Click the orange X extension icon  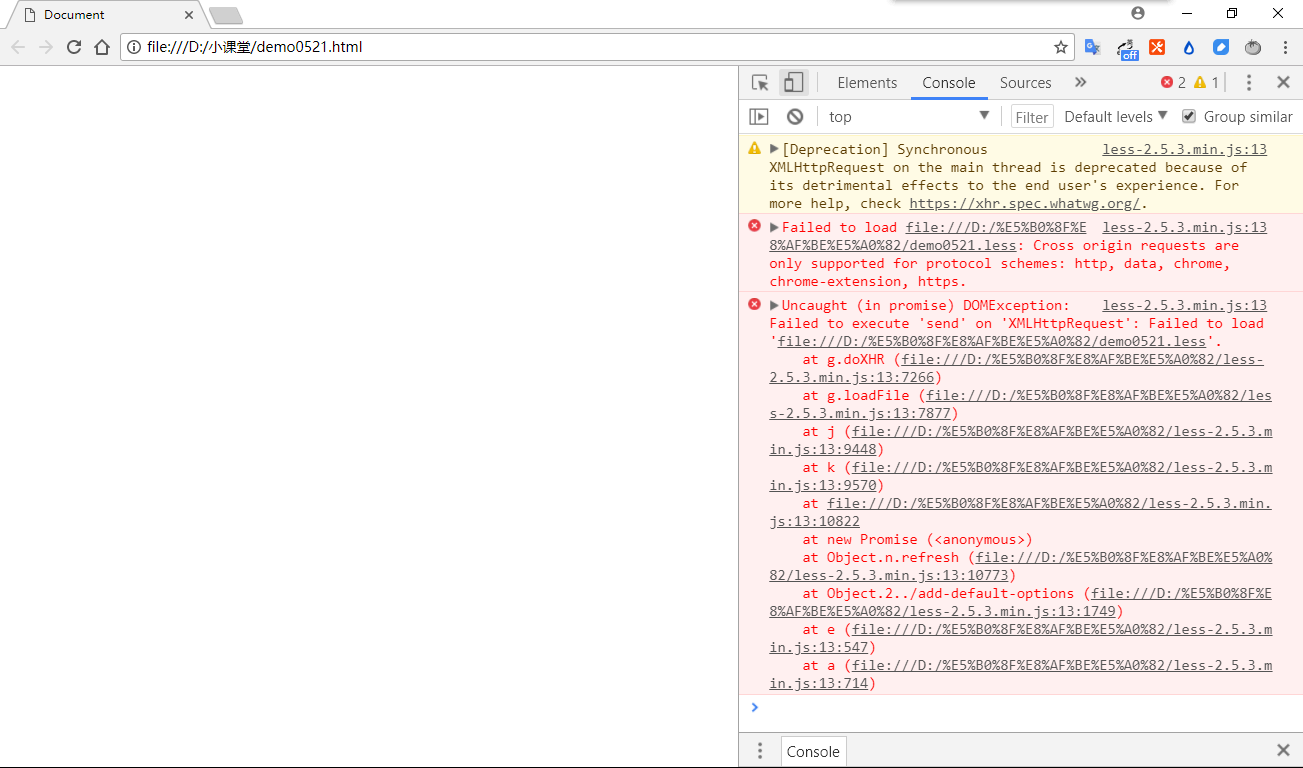tap(1157, 47)
